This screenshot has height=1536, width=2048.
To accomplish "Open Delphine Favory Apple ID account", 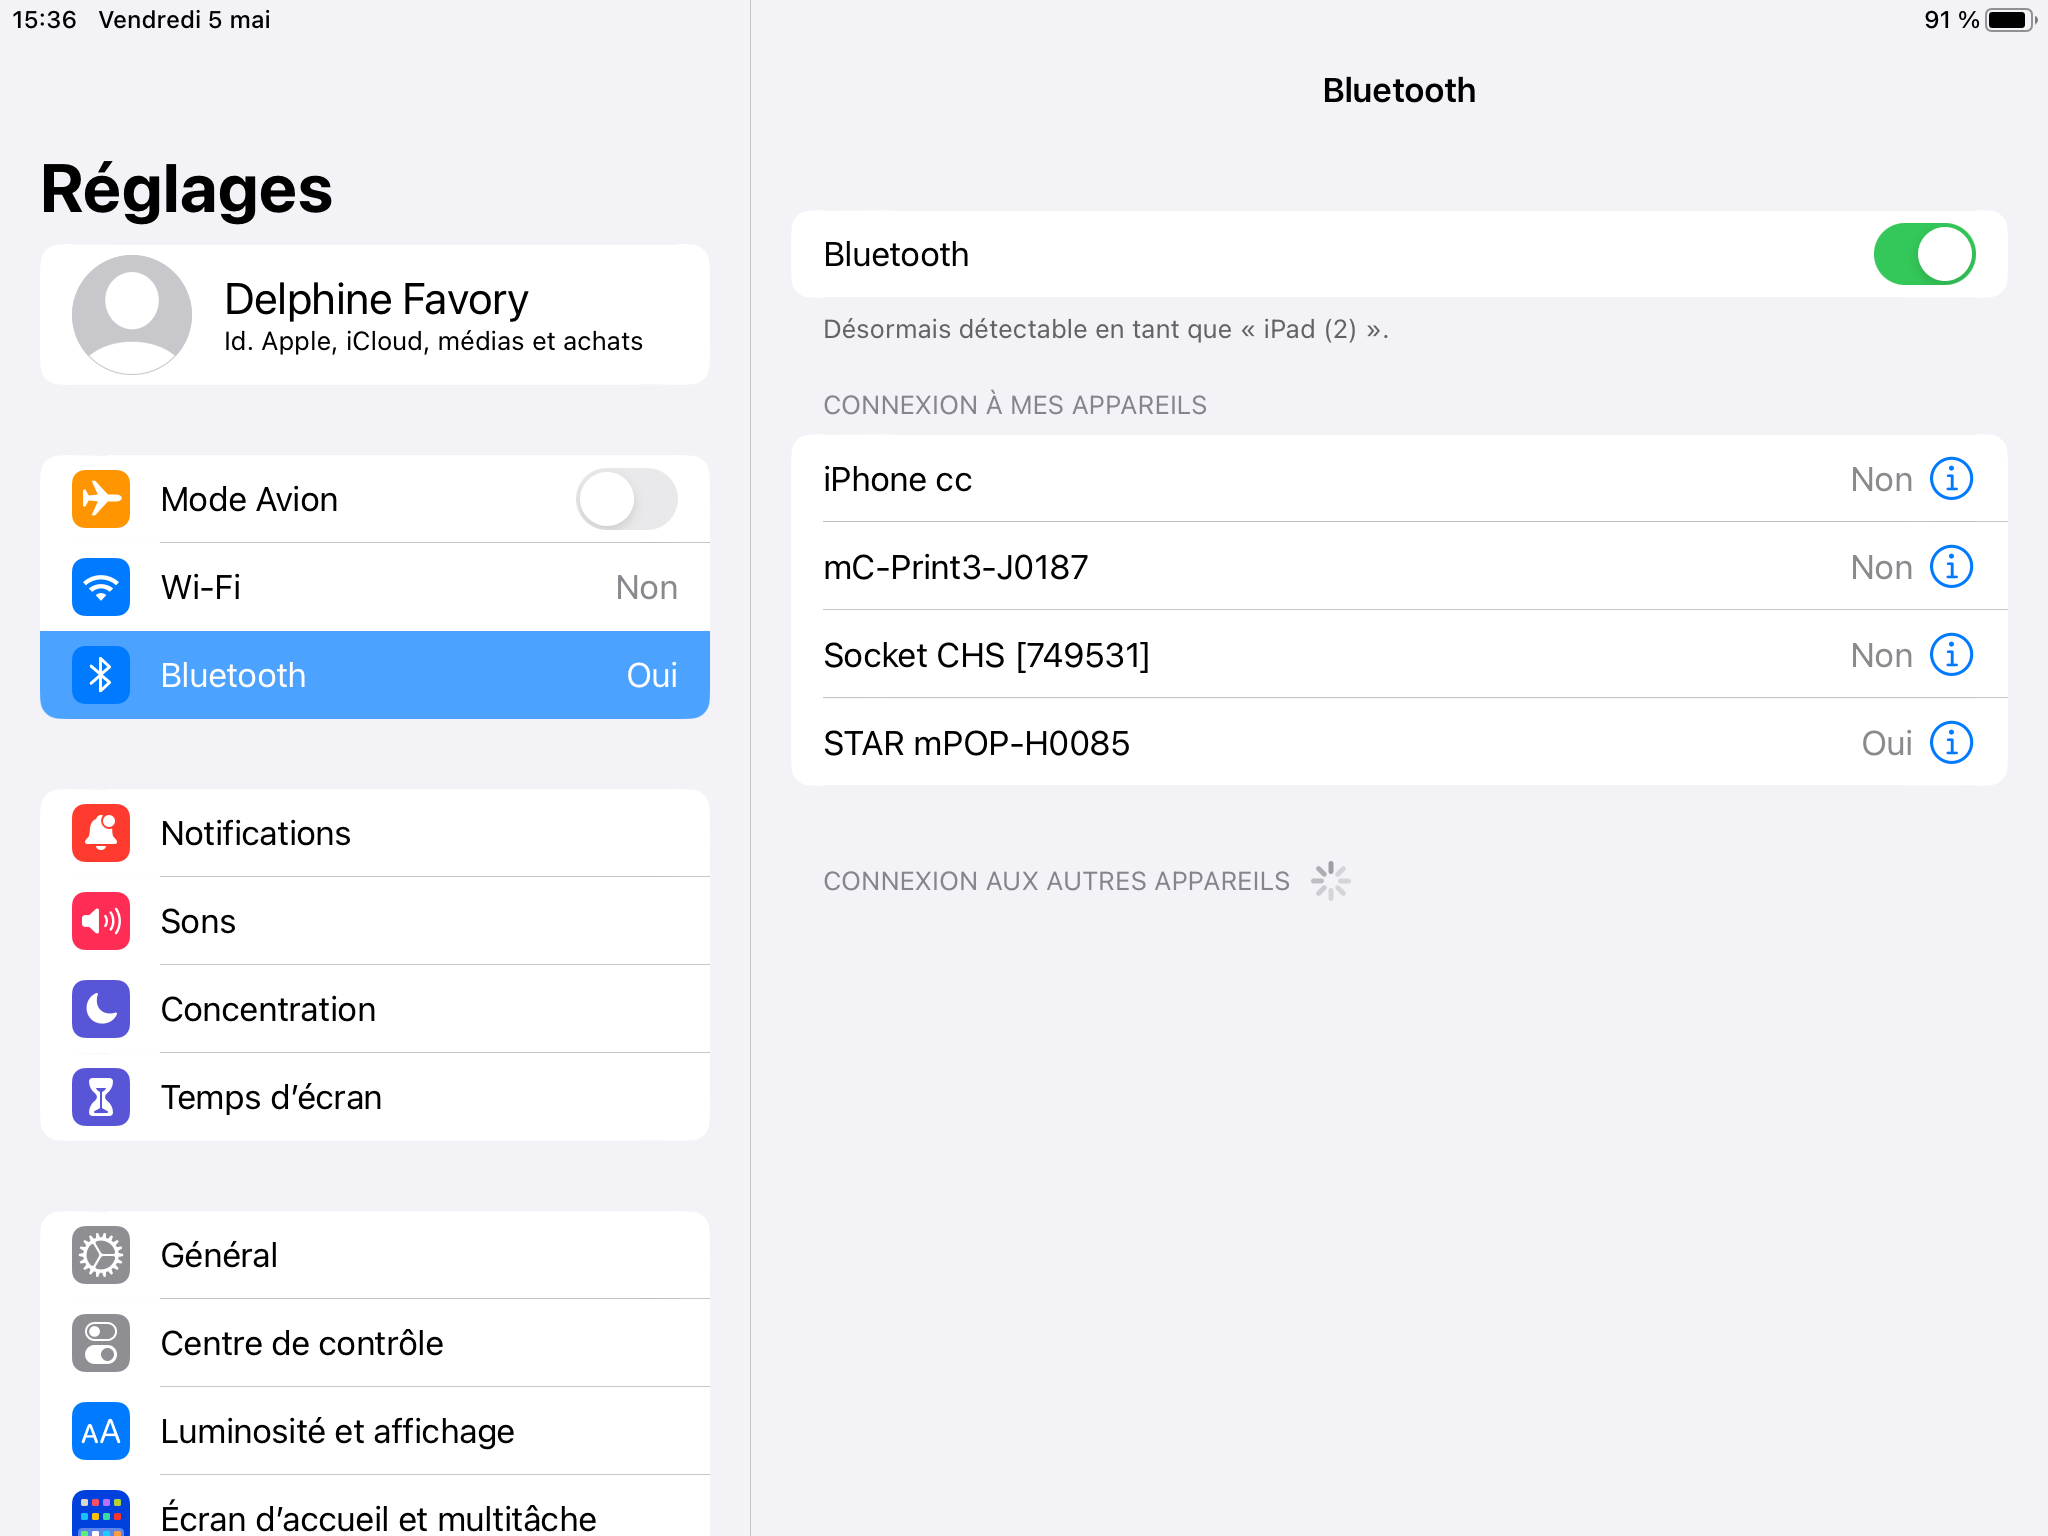I will 375,314.
